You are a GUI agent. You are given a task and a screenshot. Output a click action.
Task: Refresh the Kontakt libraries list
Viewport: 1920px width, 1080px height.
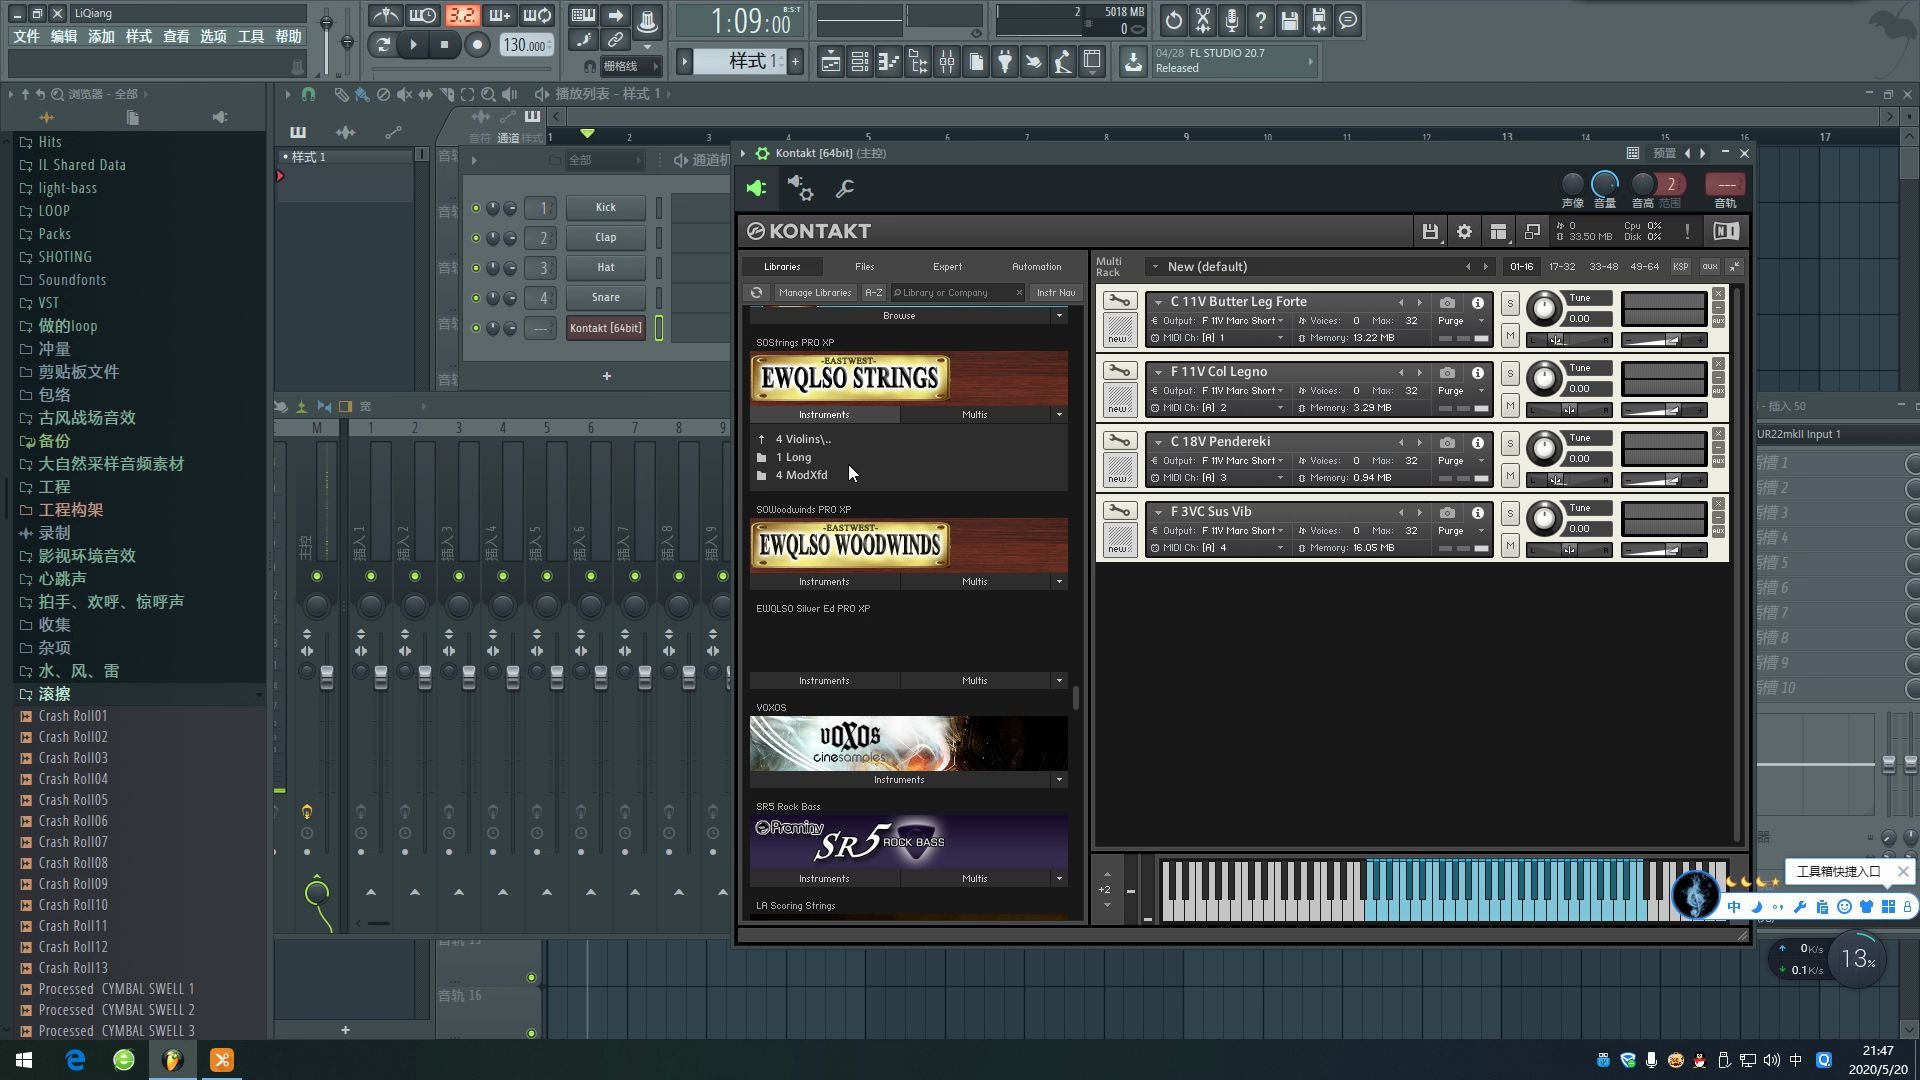[x=756, y=293]
